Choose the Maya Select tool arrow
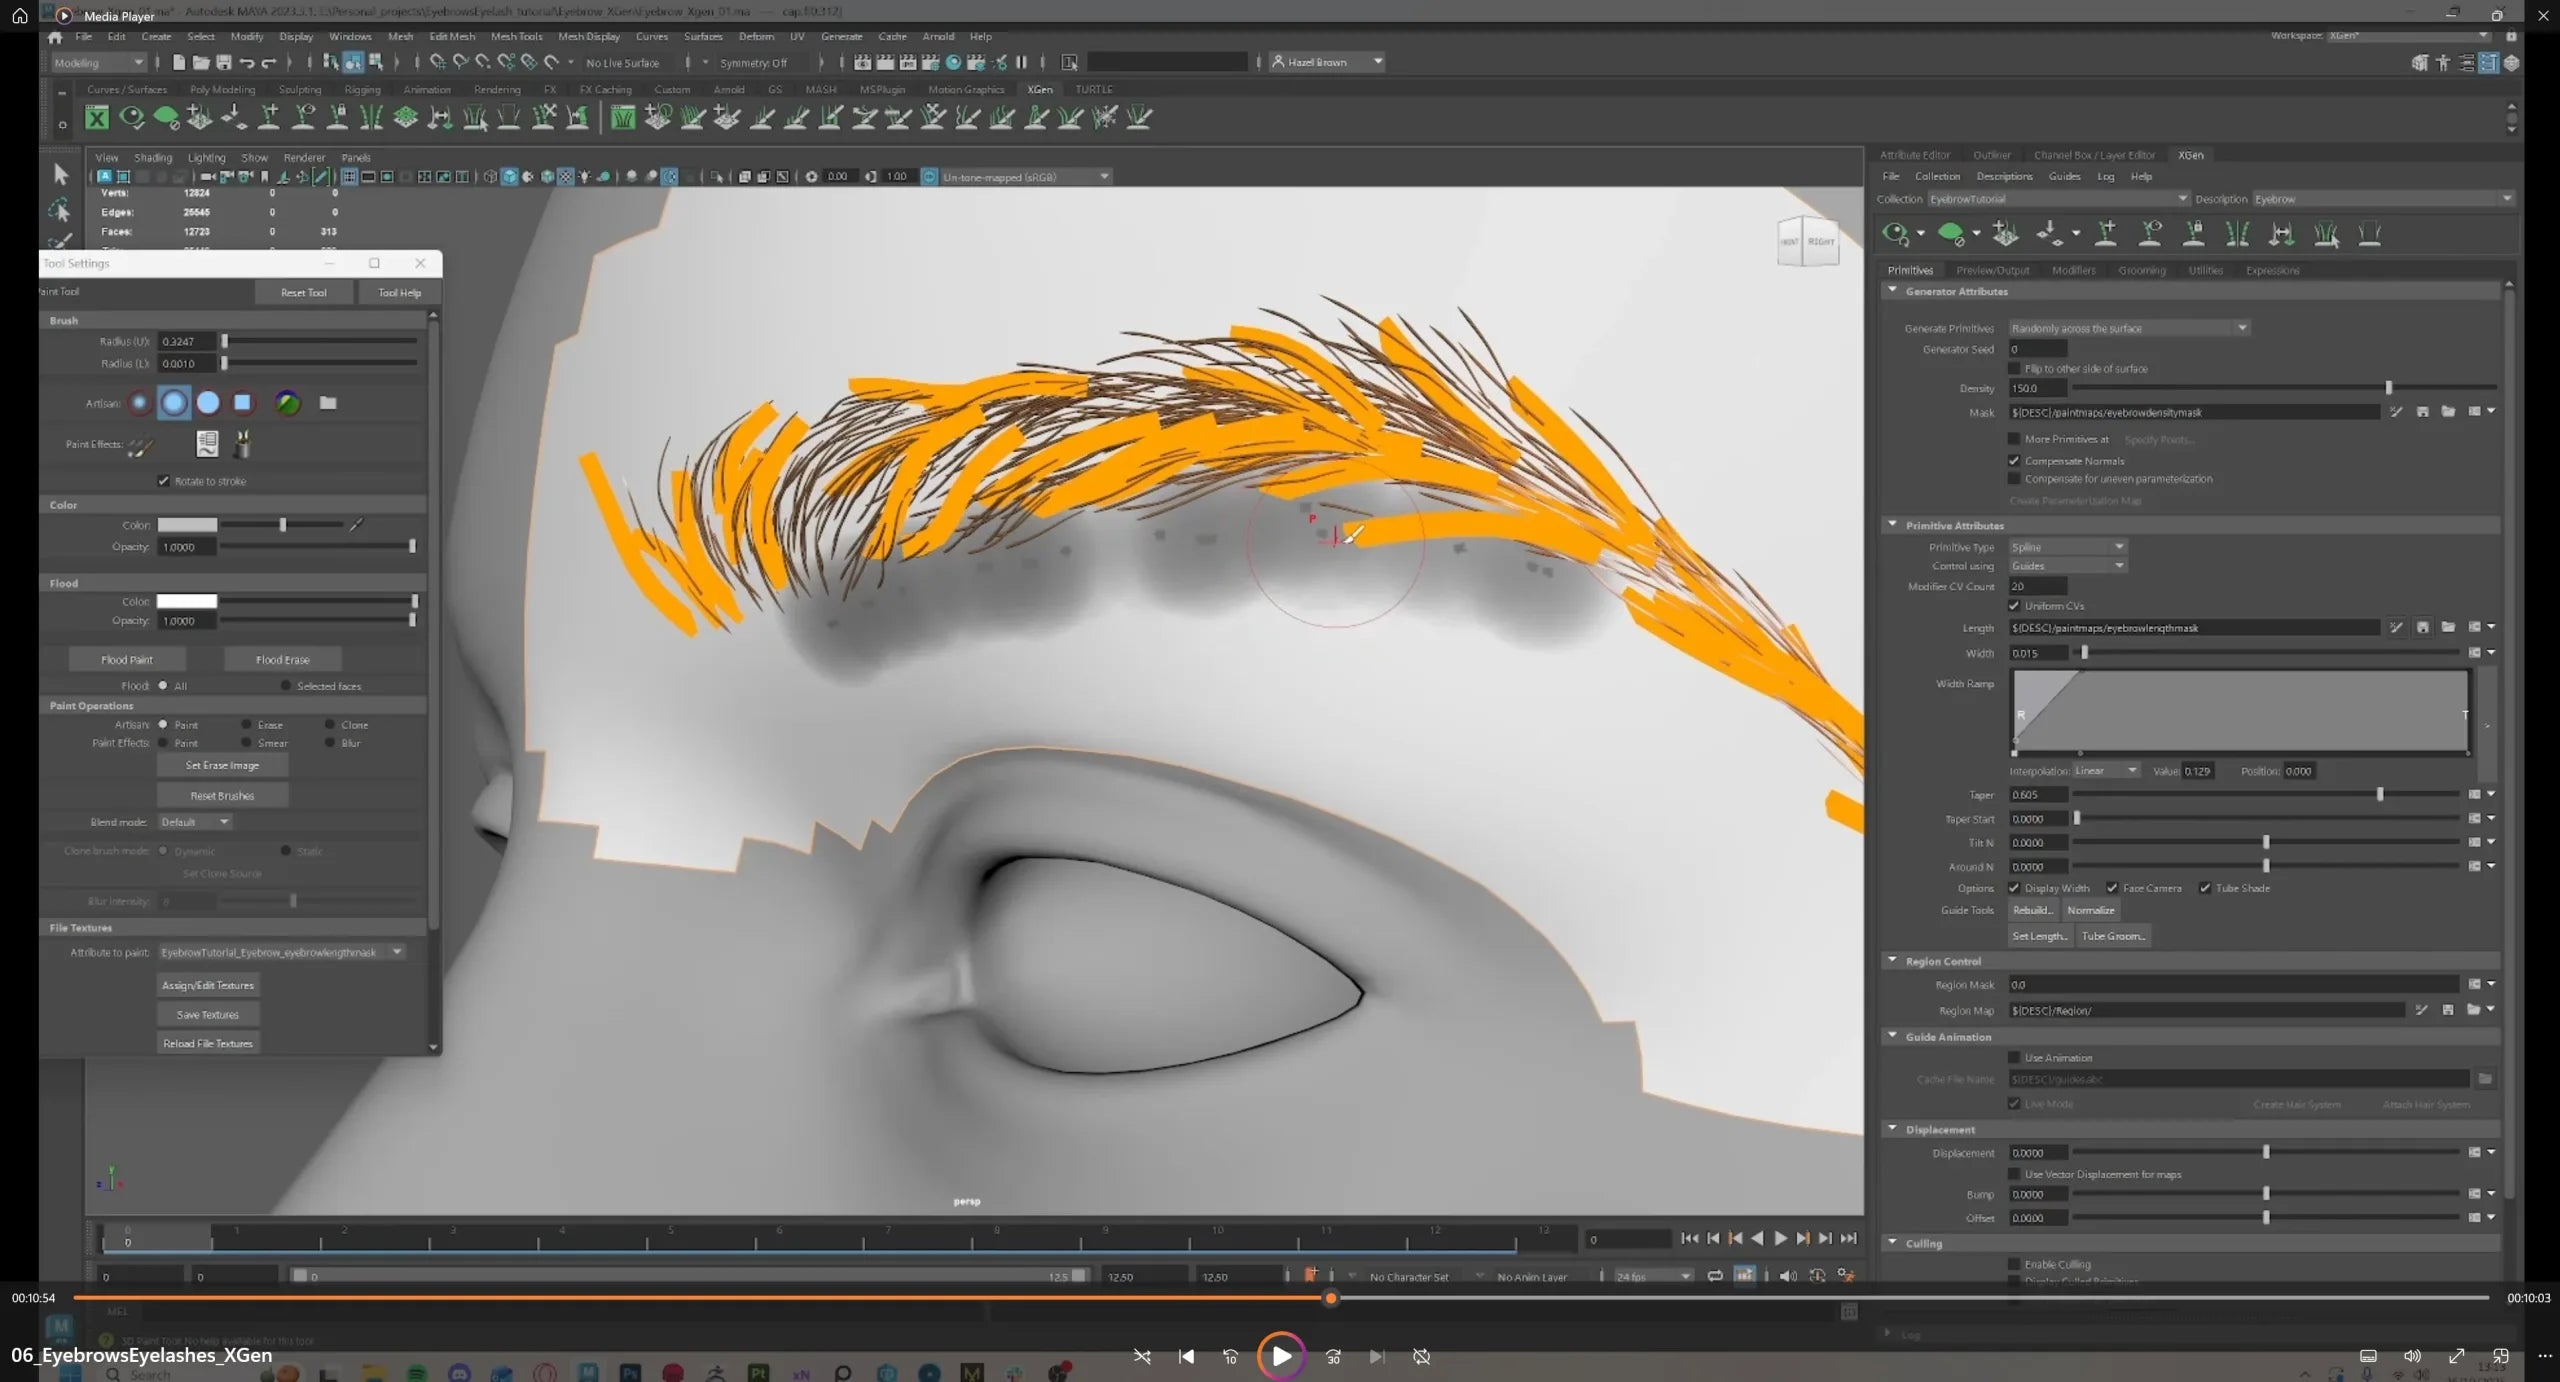 [60, 174]
